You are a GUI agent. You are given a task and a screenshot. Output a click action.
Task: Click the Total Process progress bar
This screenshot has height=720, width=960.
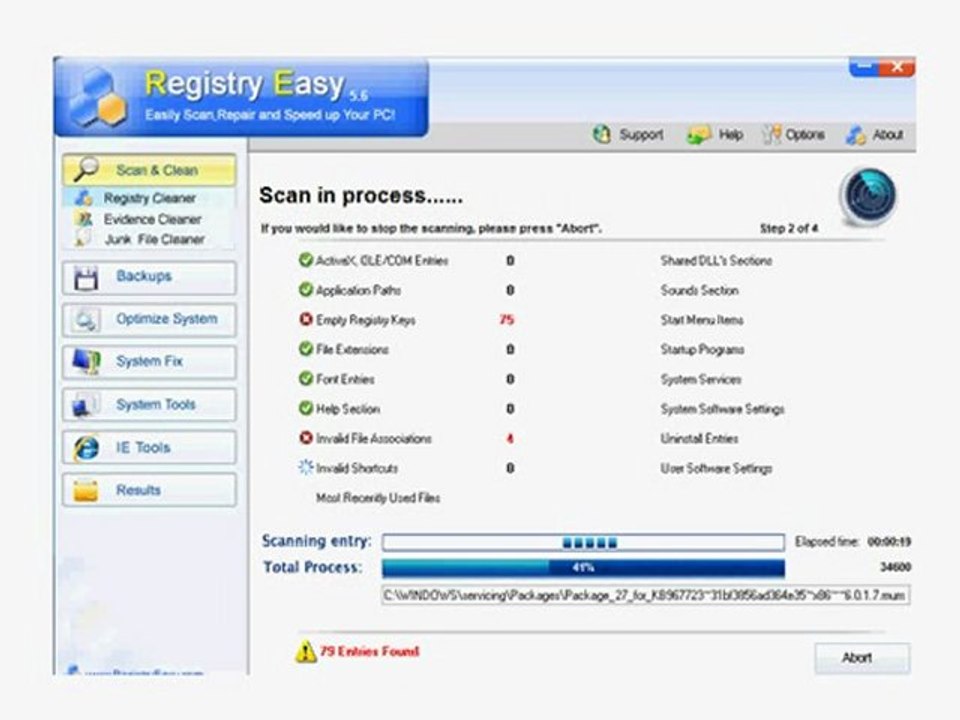click(583, 568)
